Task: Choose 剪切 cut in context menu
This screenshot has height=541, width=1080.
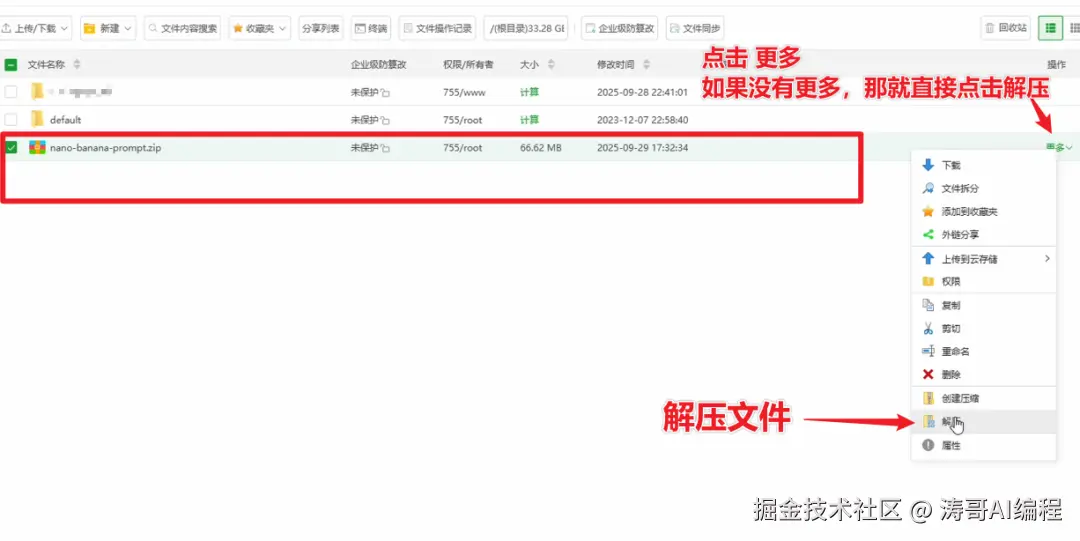Action: coord(984,329)
